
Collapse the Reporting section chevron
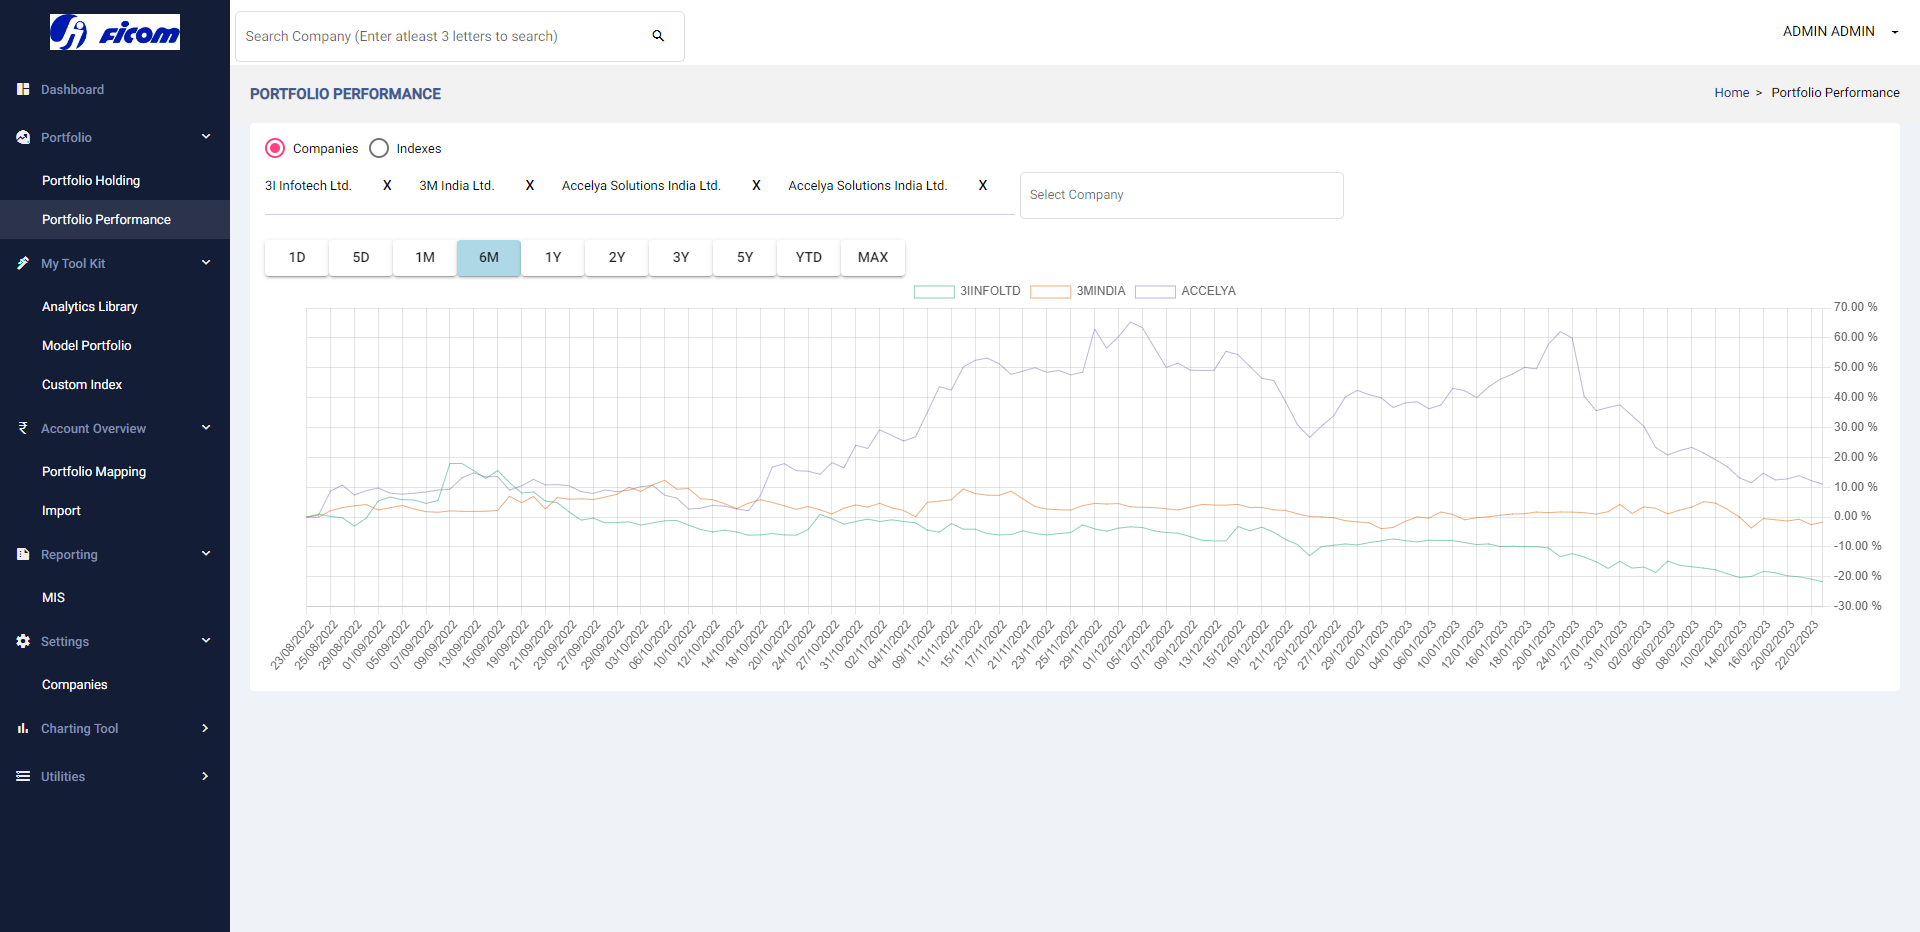(x=206, y=554)
